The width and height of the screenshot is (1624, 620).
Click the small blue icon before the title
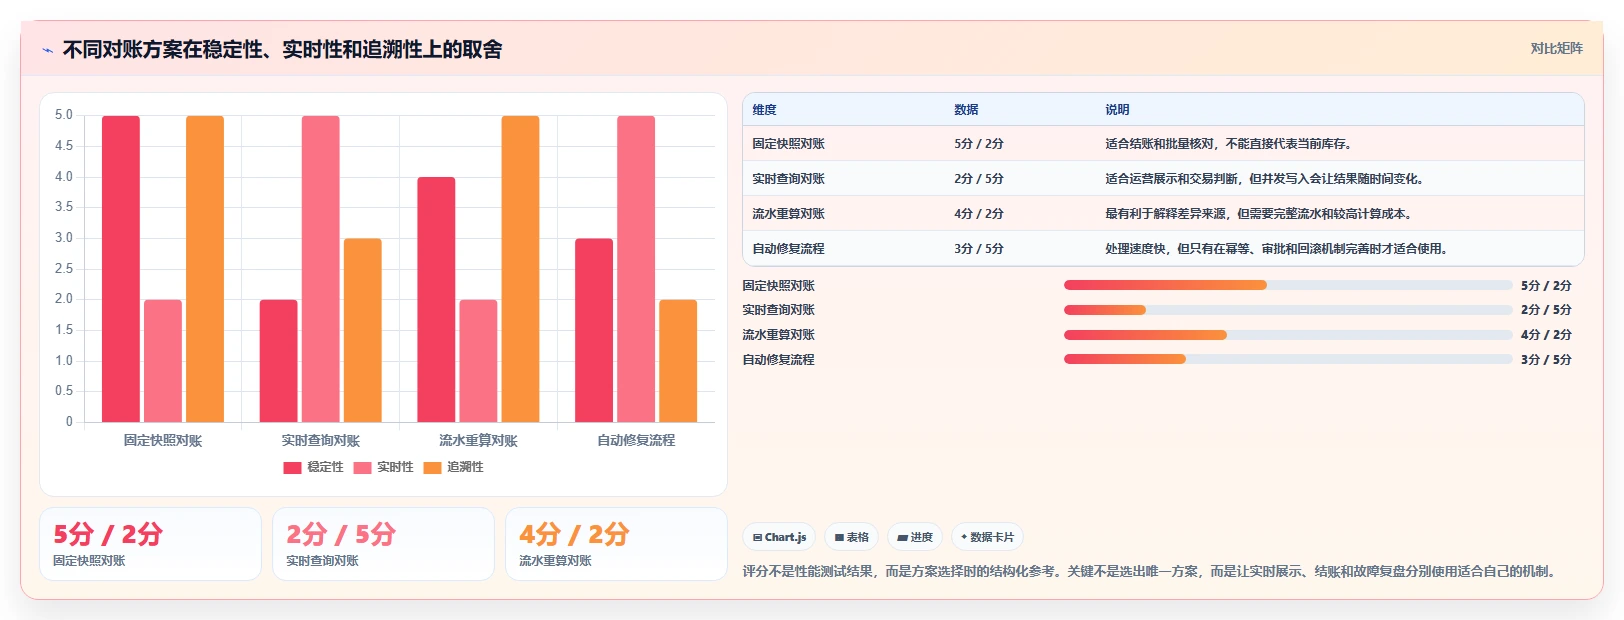[x=47, y=50]
